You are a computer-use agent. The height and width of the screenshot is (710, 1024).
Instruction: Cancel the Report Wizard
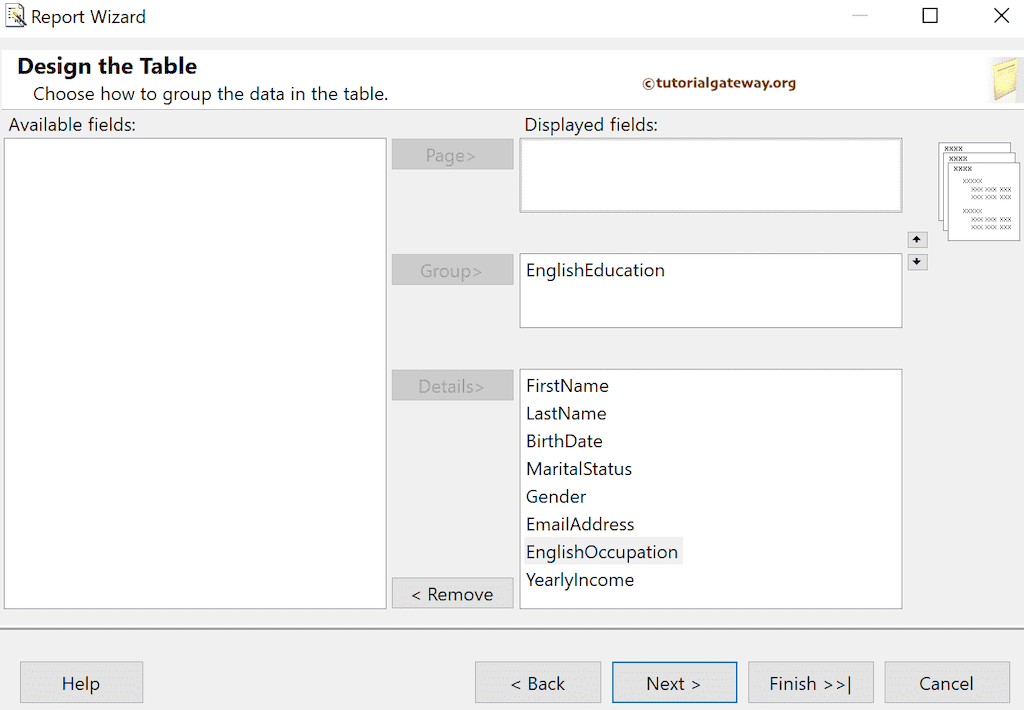pyautogui.click(x=946, y=683)
